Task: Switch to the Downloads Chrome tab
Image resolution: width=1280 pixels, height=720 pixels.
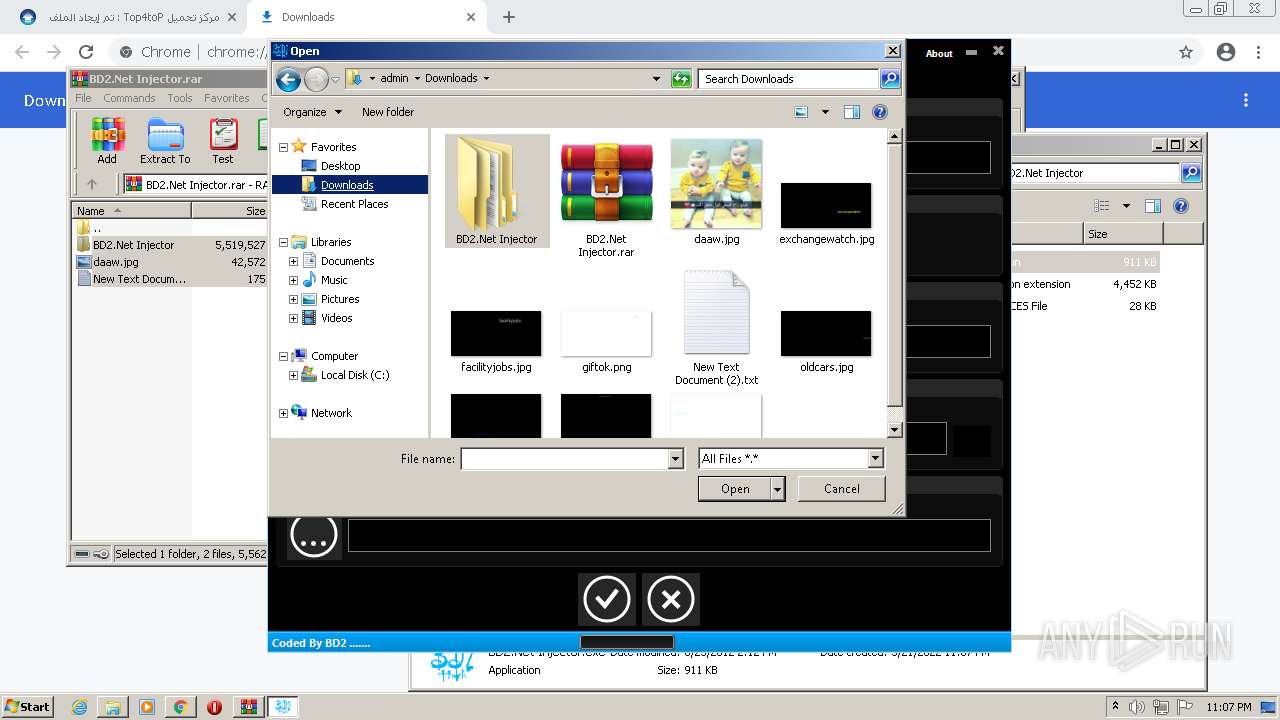Action: pyautogui.click(x=366, y=17)
